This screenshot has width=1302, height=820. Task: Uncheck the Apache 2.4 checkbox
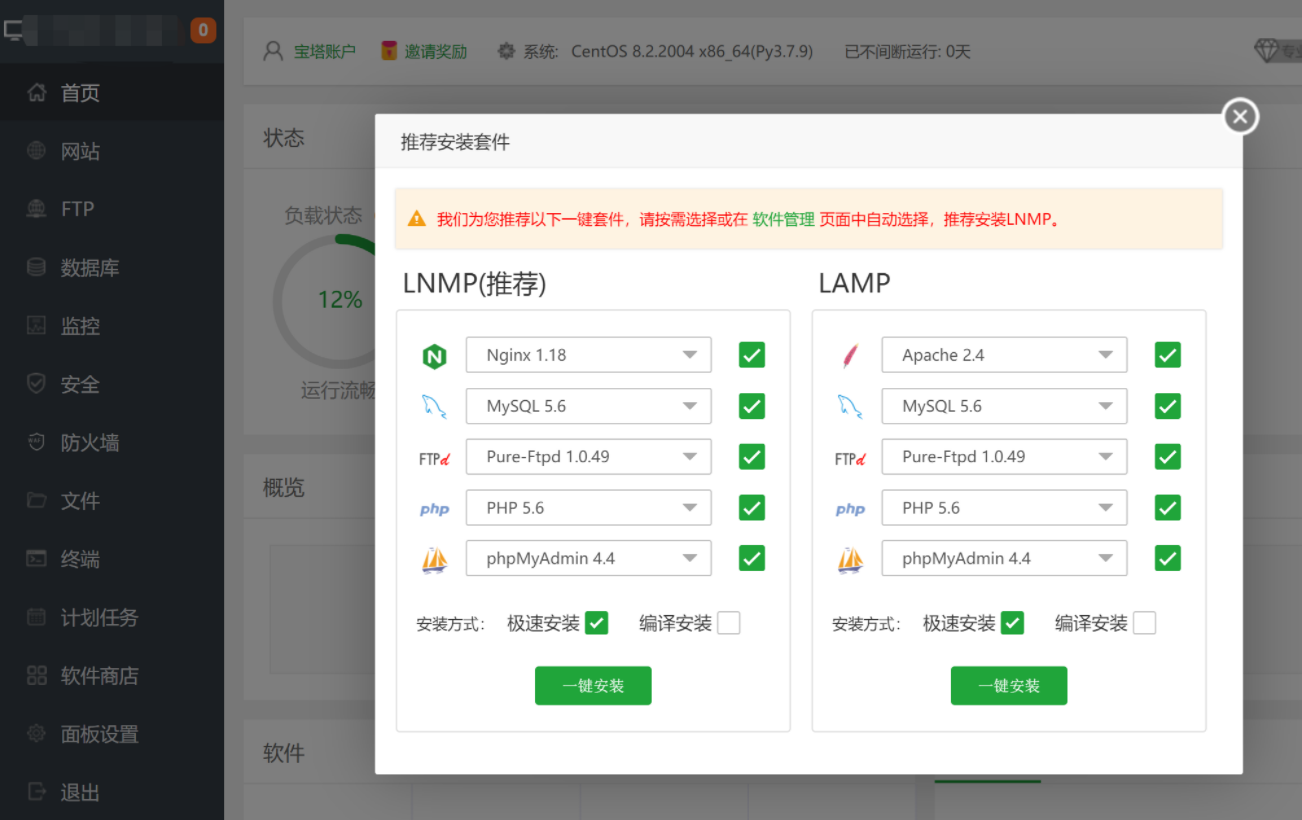1167,355
